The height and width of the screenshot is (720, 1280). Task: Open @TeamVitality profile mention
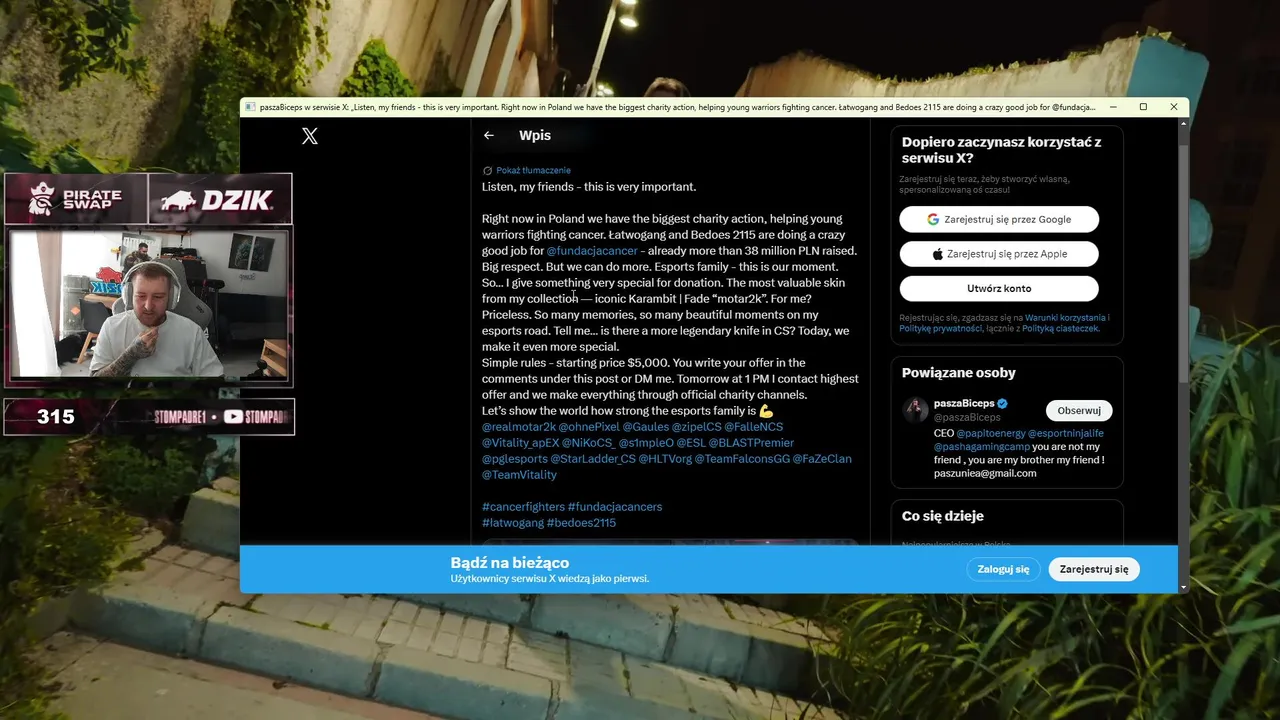pyautogui.click(x=519, y=475)
